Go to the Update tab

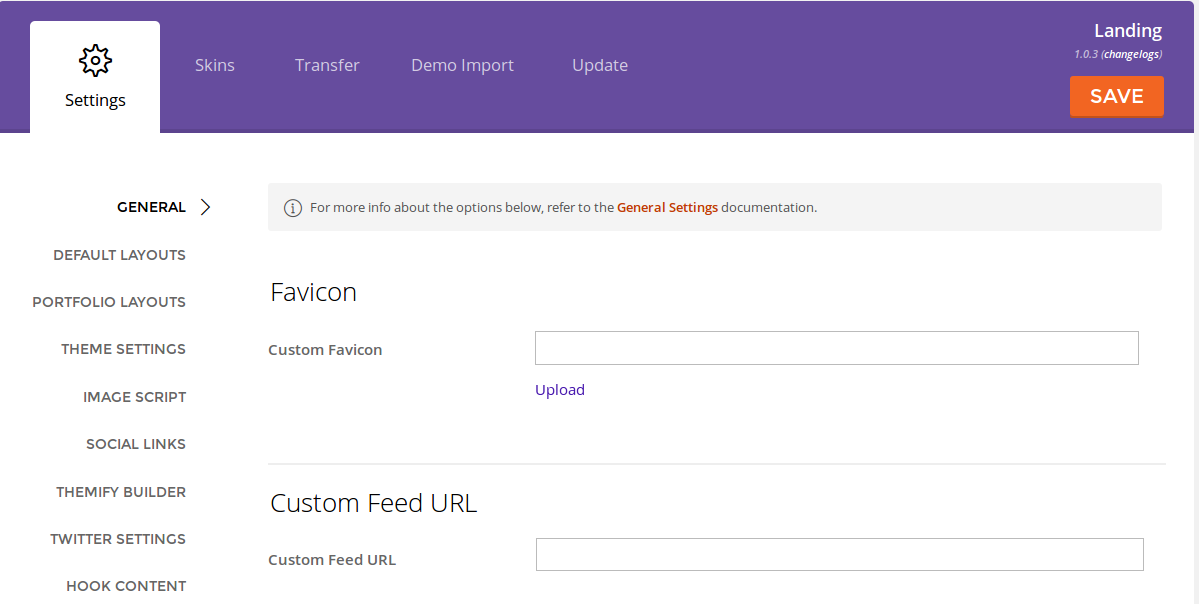tap(600, 65)
